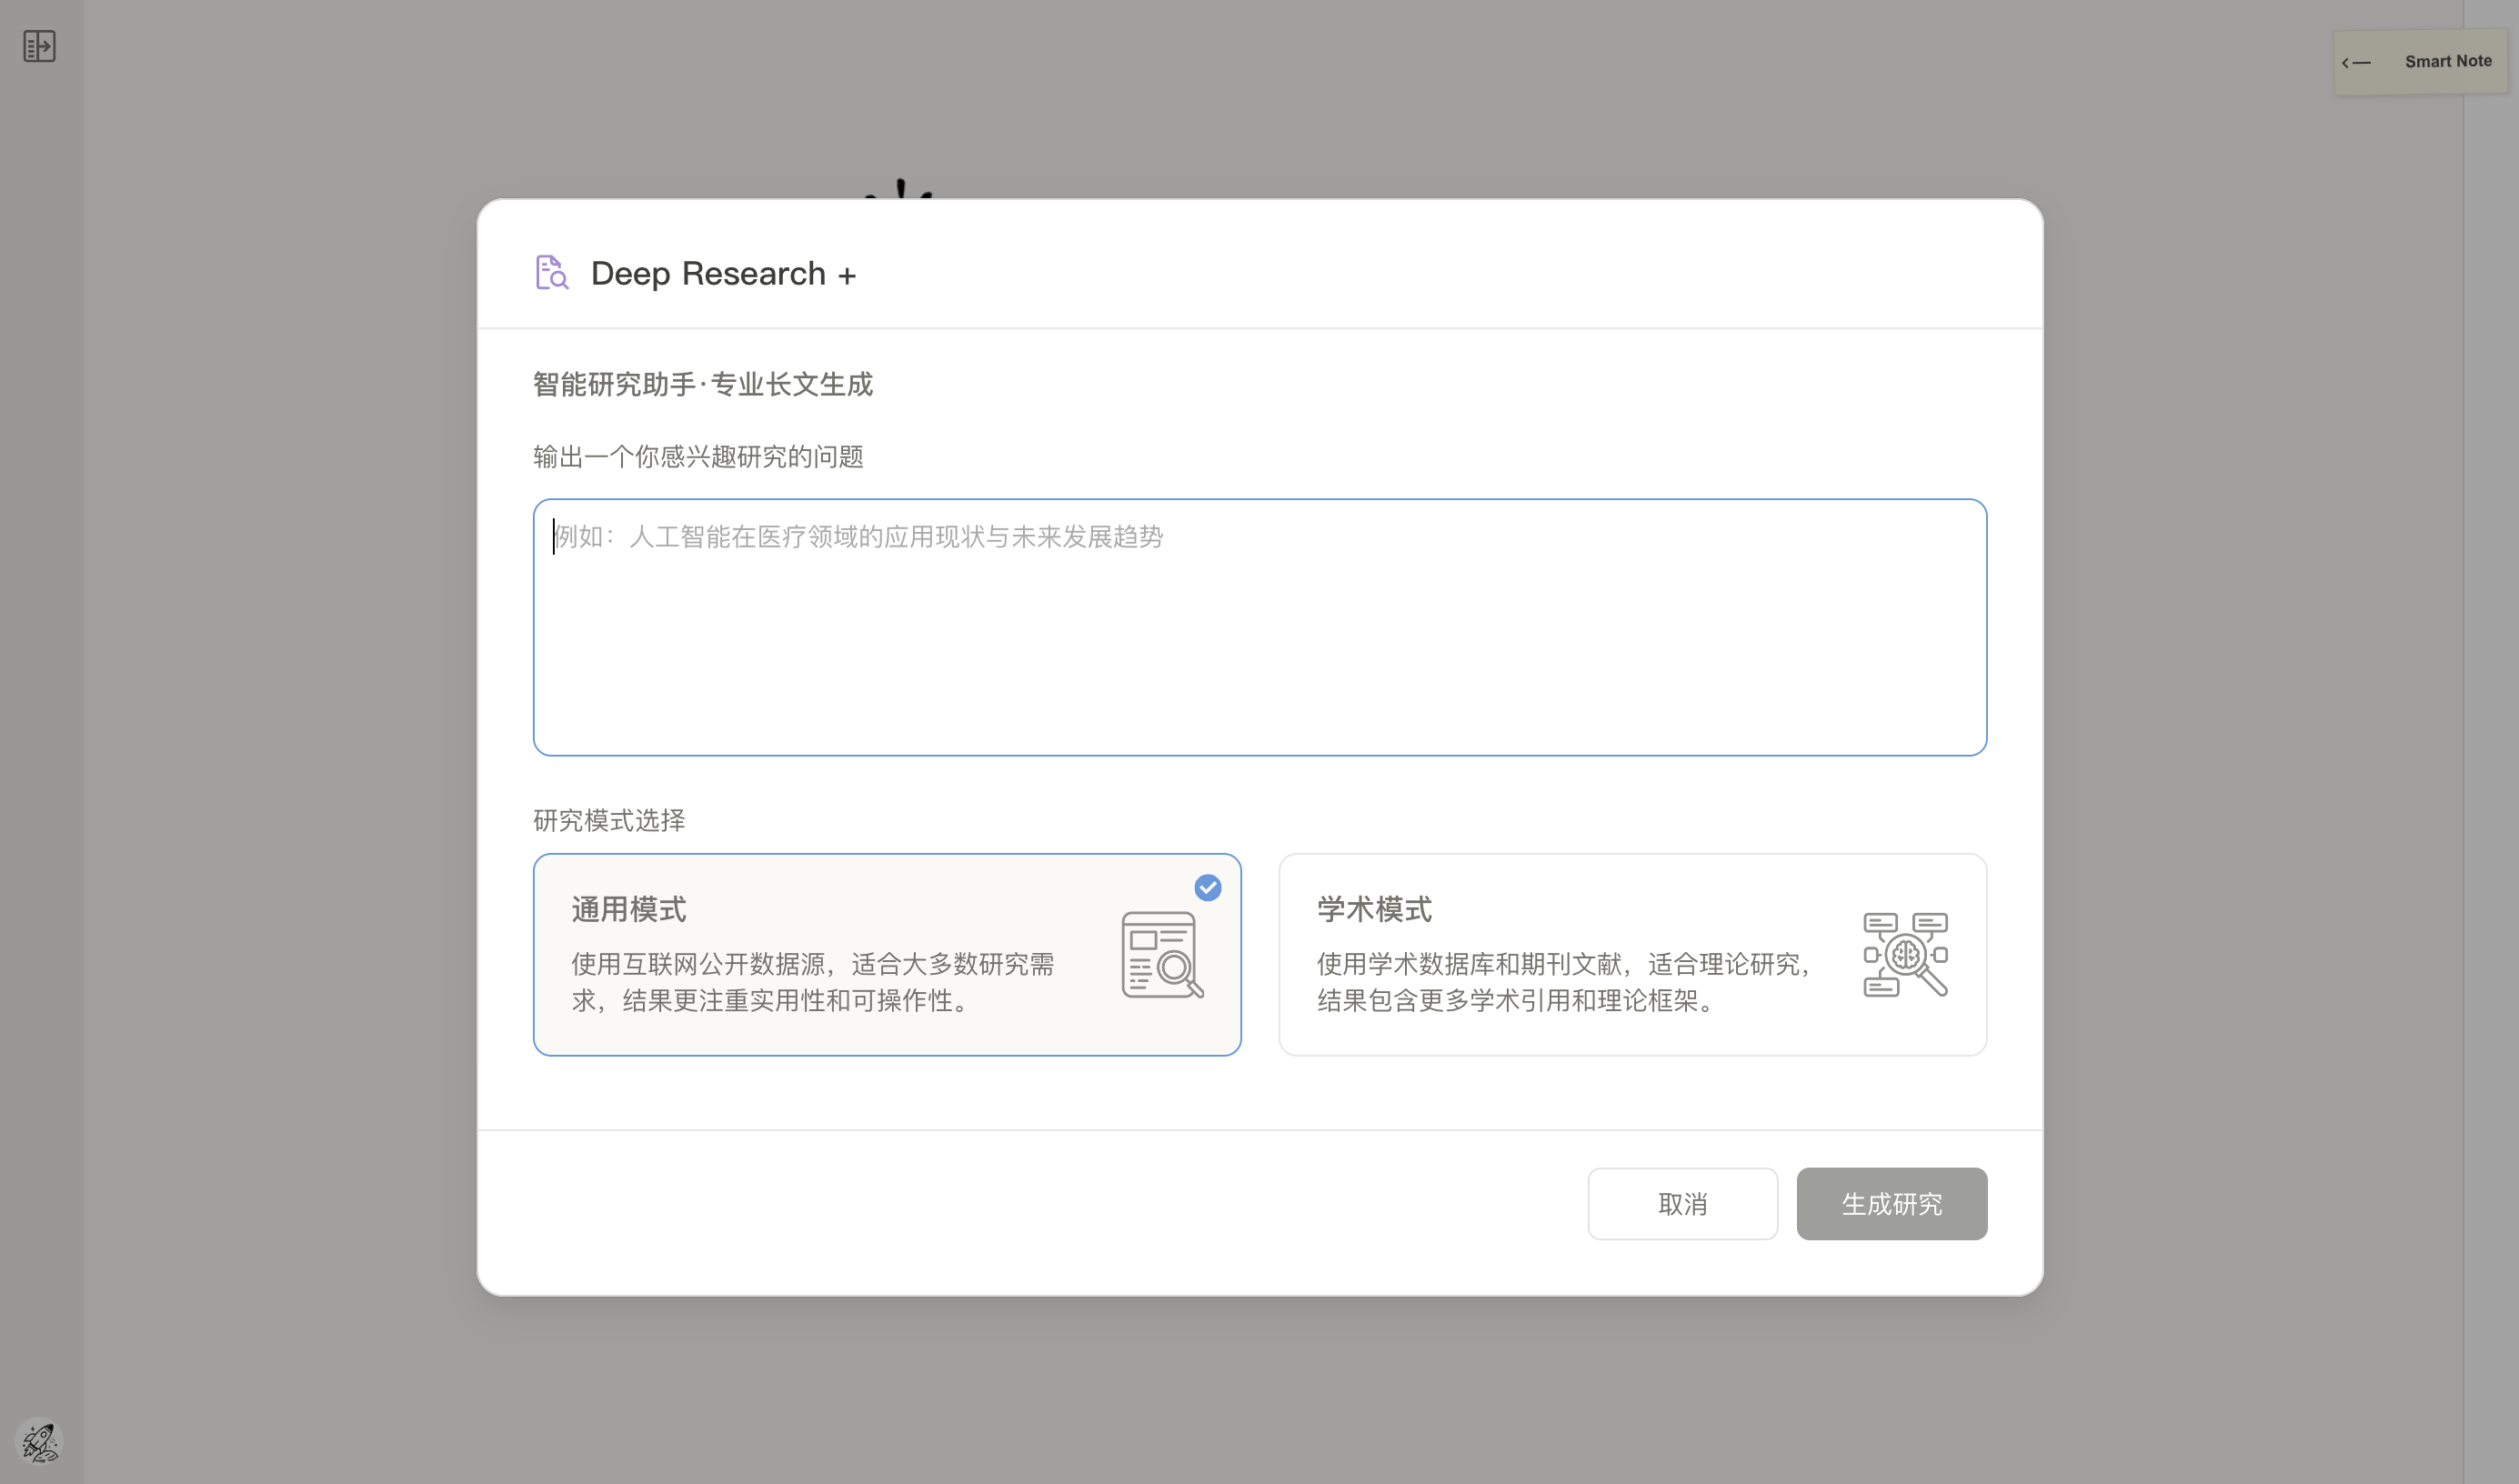Click the 学术模式 brain magnifier illustration
This screenshot has width=2519, height=1484.
pos(1904,954)
